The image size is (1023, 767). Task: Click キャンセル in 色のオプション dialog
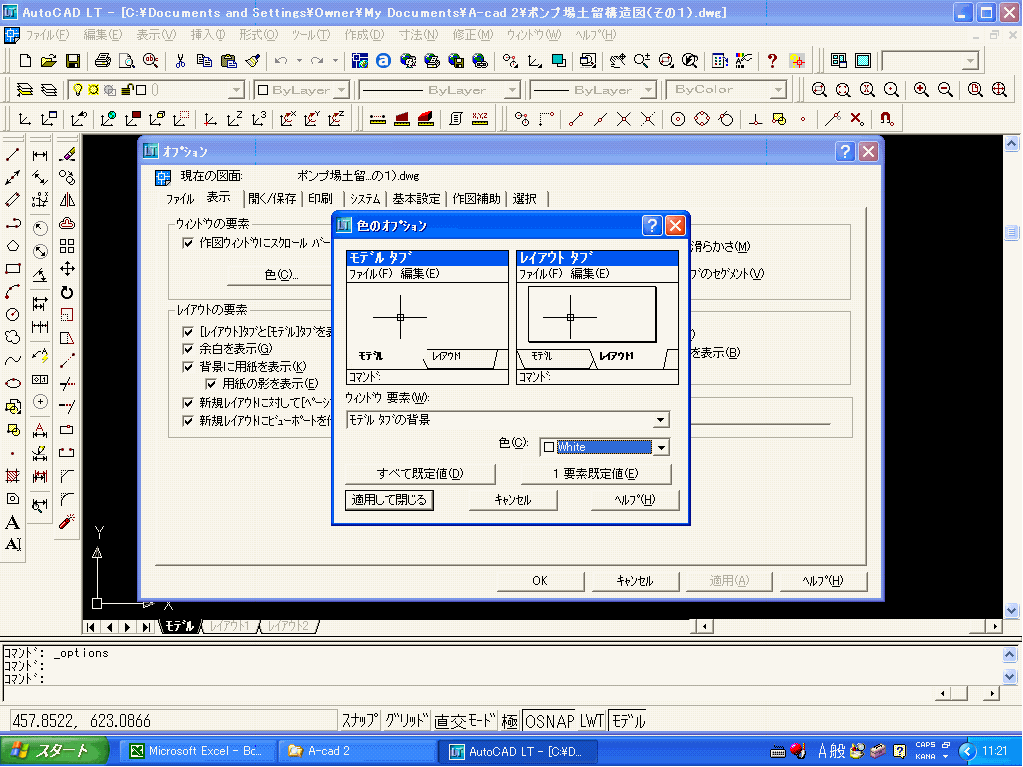(x=513, y=500)
